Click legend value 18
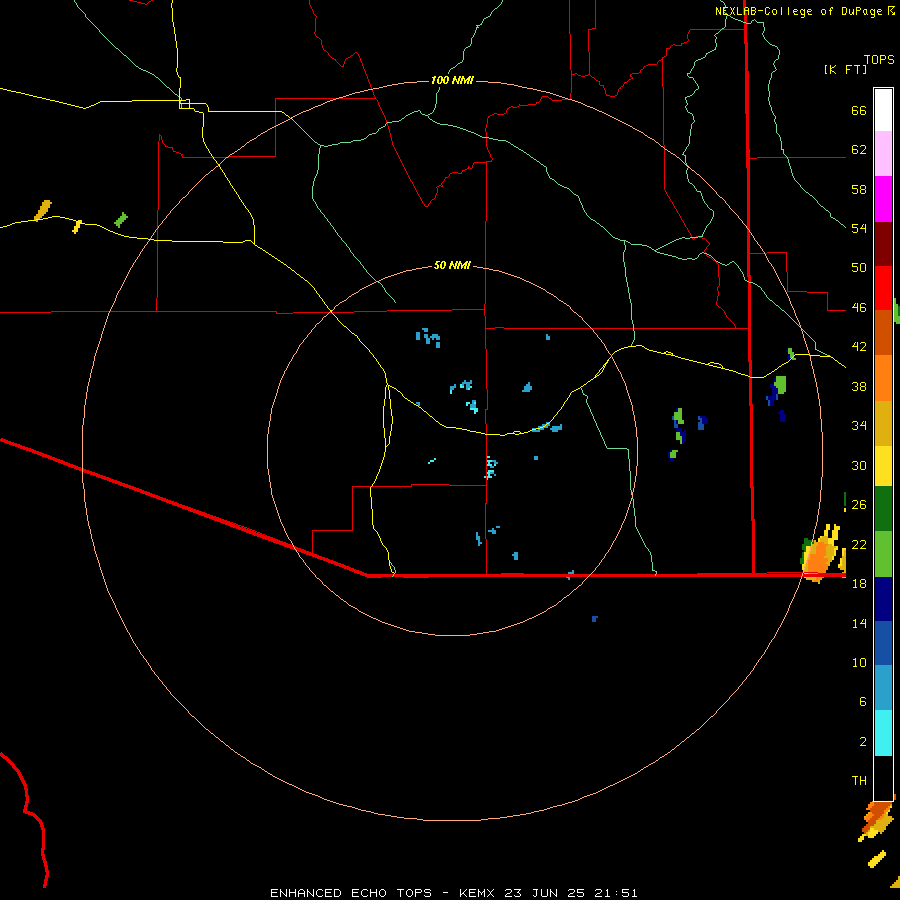Screen dimensions: 900x900 coord(859,584)
